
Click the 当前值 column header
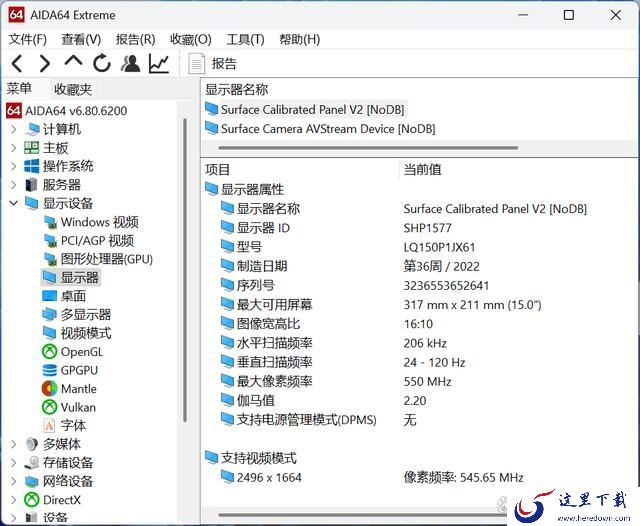tap(422, 170)
